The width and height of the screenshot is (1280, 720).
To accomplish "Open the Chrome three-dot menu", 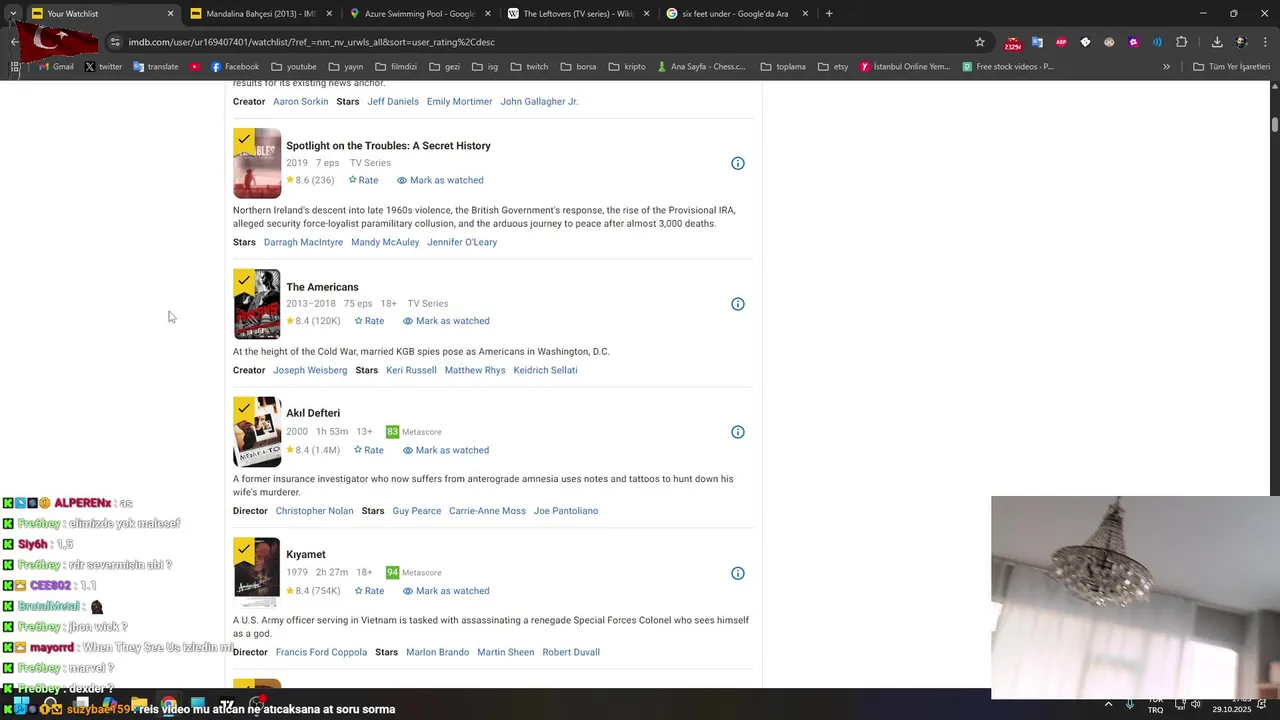I will 1266,42.
